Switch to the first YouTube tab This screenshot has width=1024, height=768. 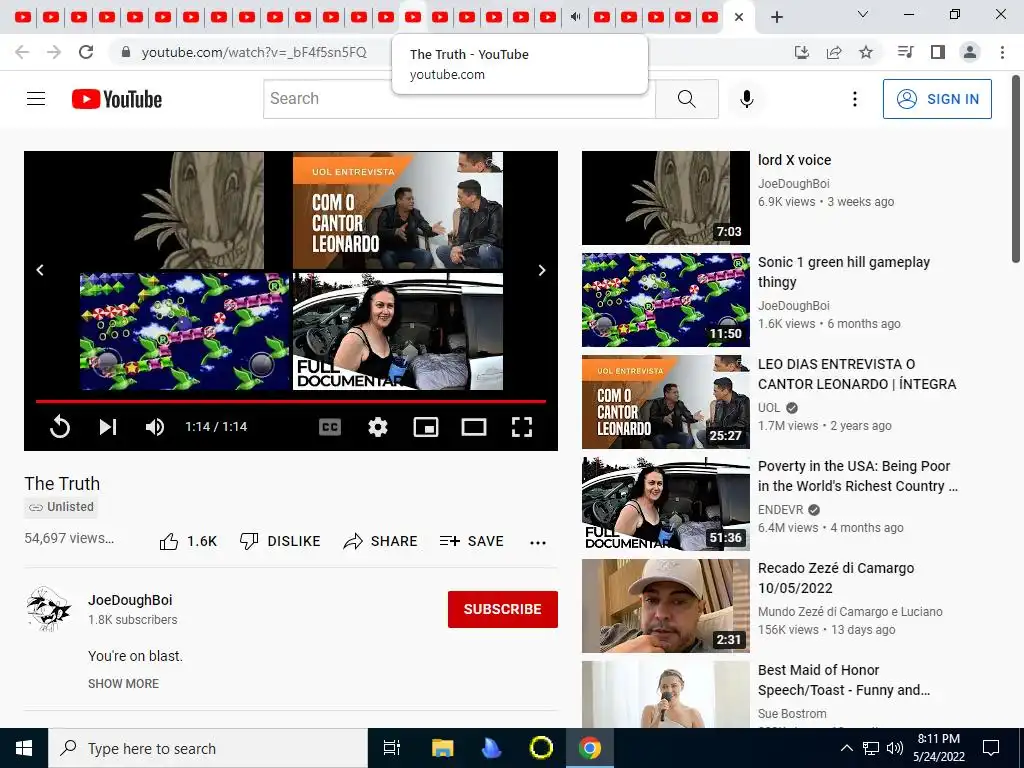23,17
